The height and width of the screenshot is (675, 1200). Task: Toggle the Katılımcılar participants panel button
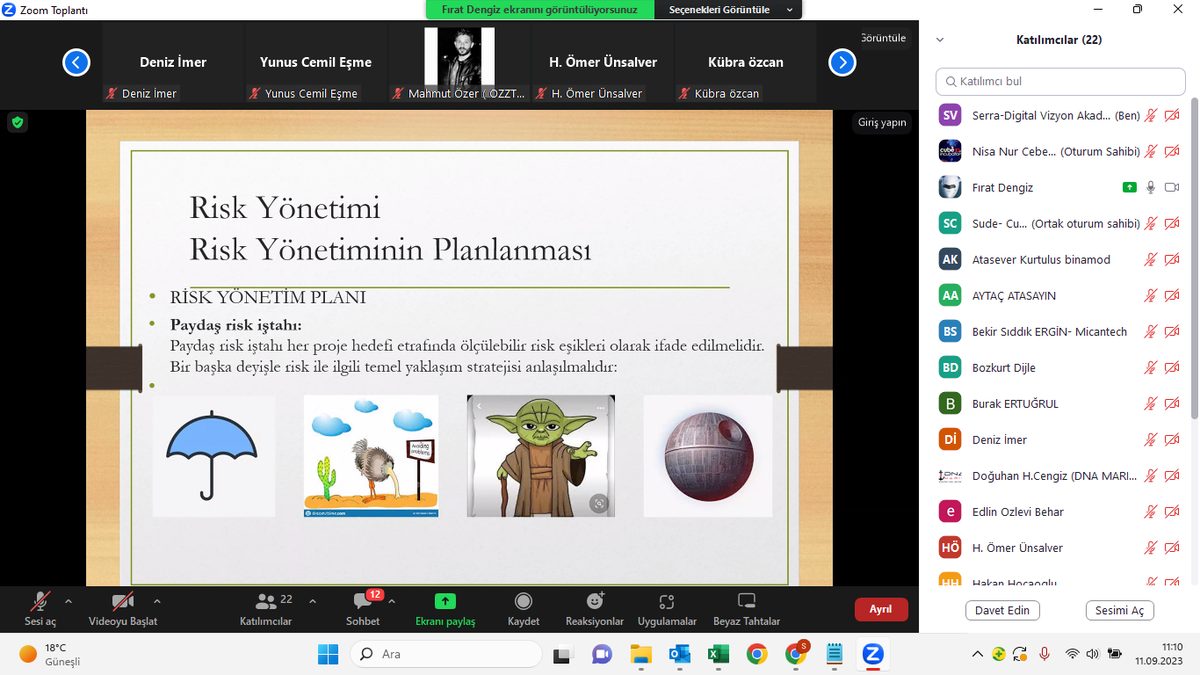click(x=266, y=608)
